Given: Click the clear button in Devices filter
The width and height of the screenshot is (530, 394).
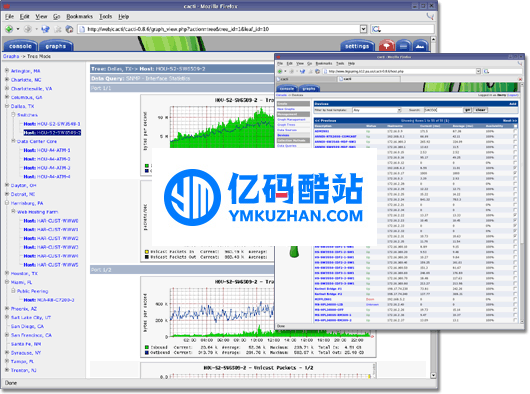Looking at the screenshot, I should tap(480, 110).
